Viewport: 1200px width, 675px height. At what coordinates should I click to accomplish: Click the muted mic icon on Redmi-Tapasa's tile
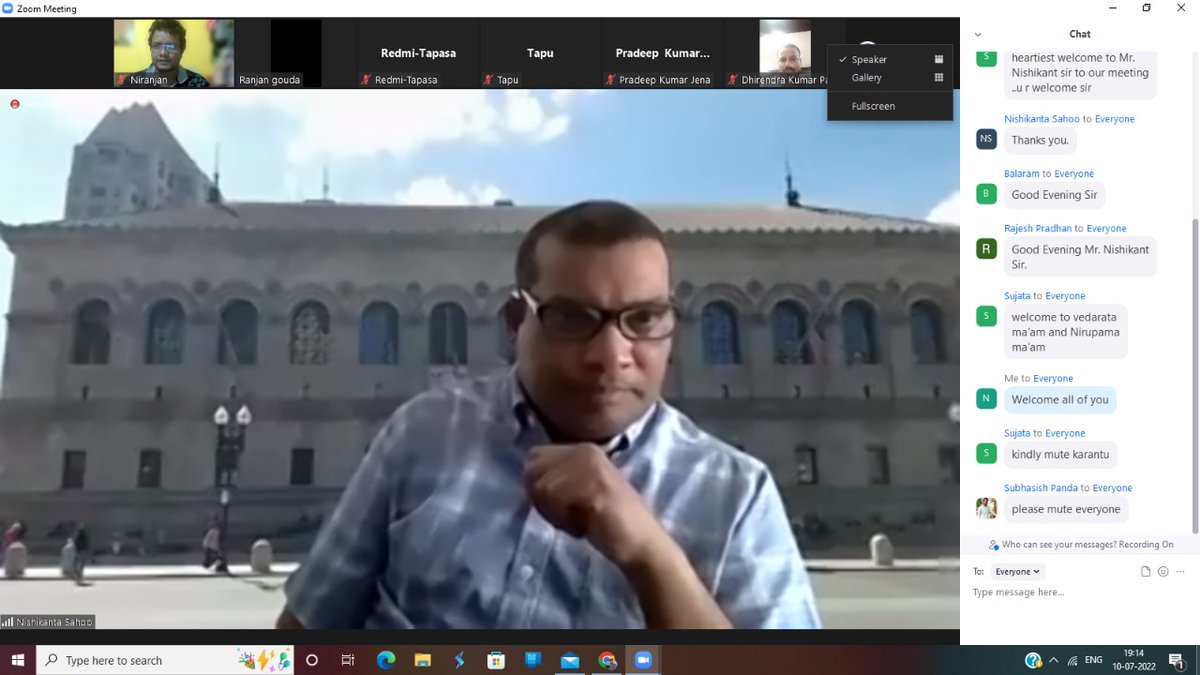366,79
